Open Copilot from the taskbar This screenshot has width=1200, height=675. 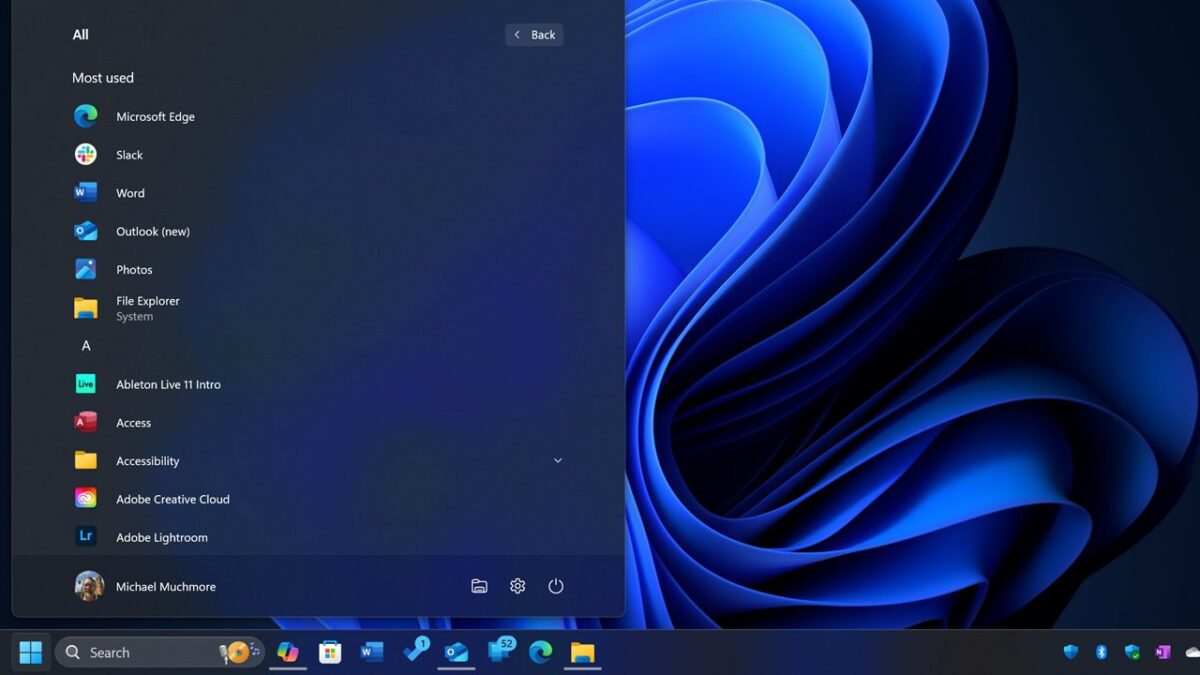click(x=288, y=652)
